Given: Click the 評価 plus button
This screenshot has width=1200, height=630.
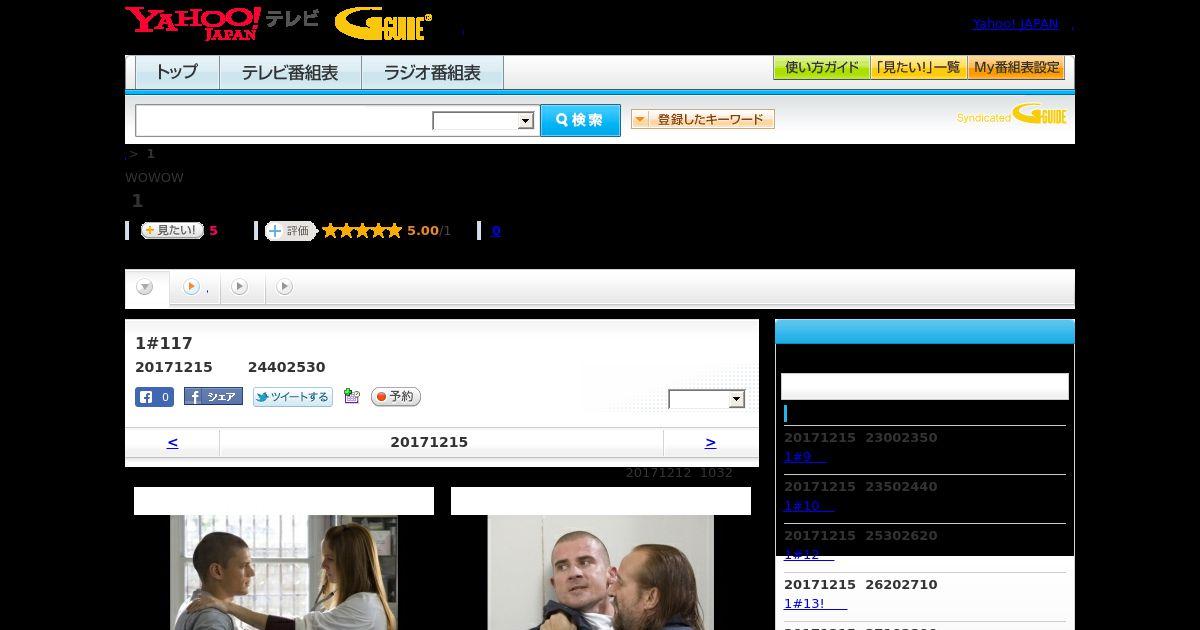Looking at the screenshot, I should click(x=290, y=231).
